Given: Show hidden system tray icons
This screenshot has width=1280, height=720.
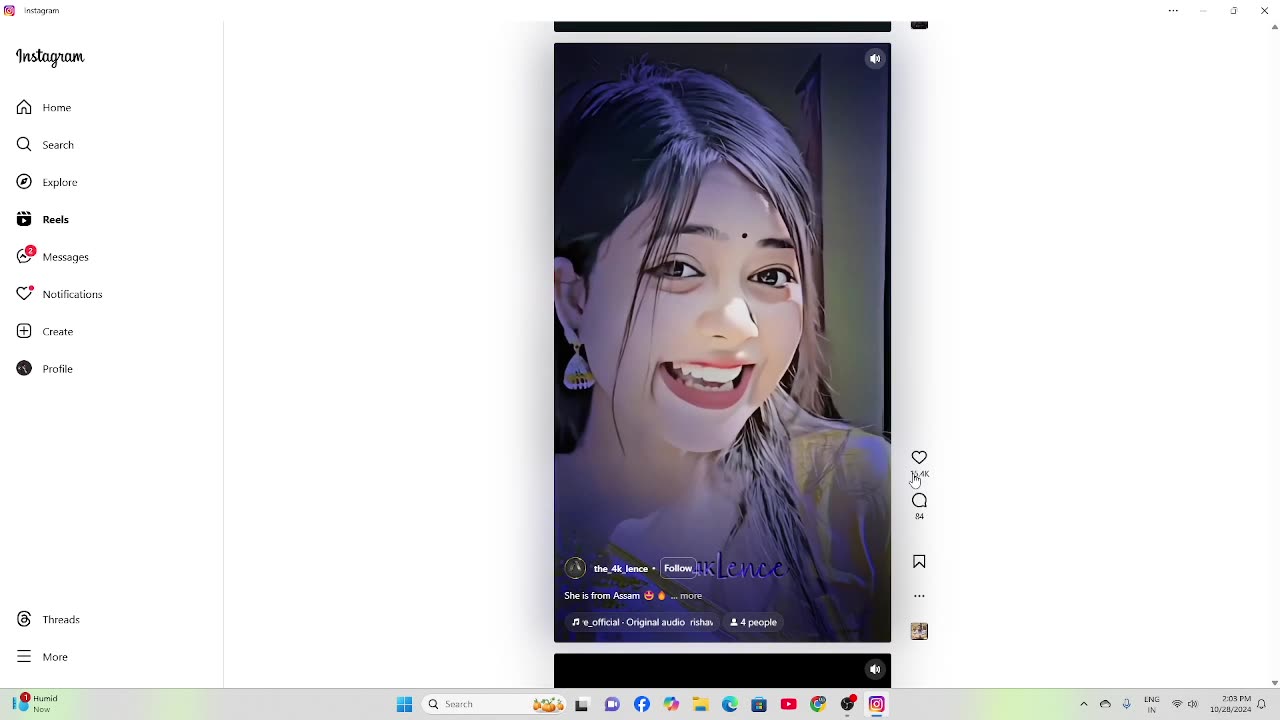Looking at the screenshot, I should tap(1084, 704).
